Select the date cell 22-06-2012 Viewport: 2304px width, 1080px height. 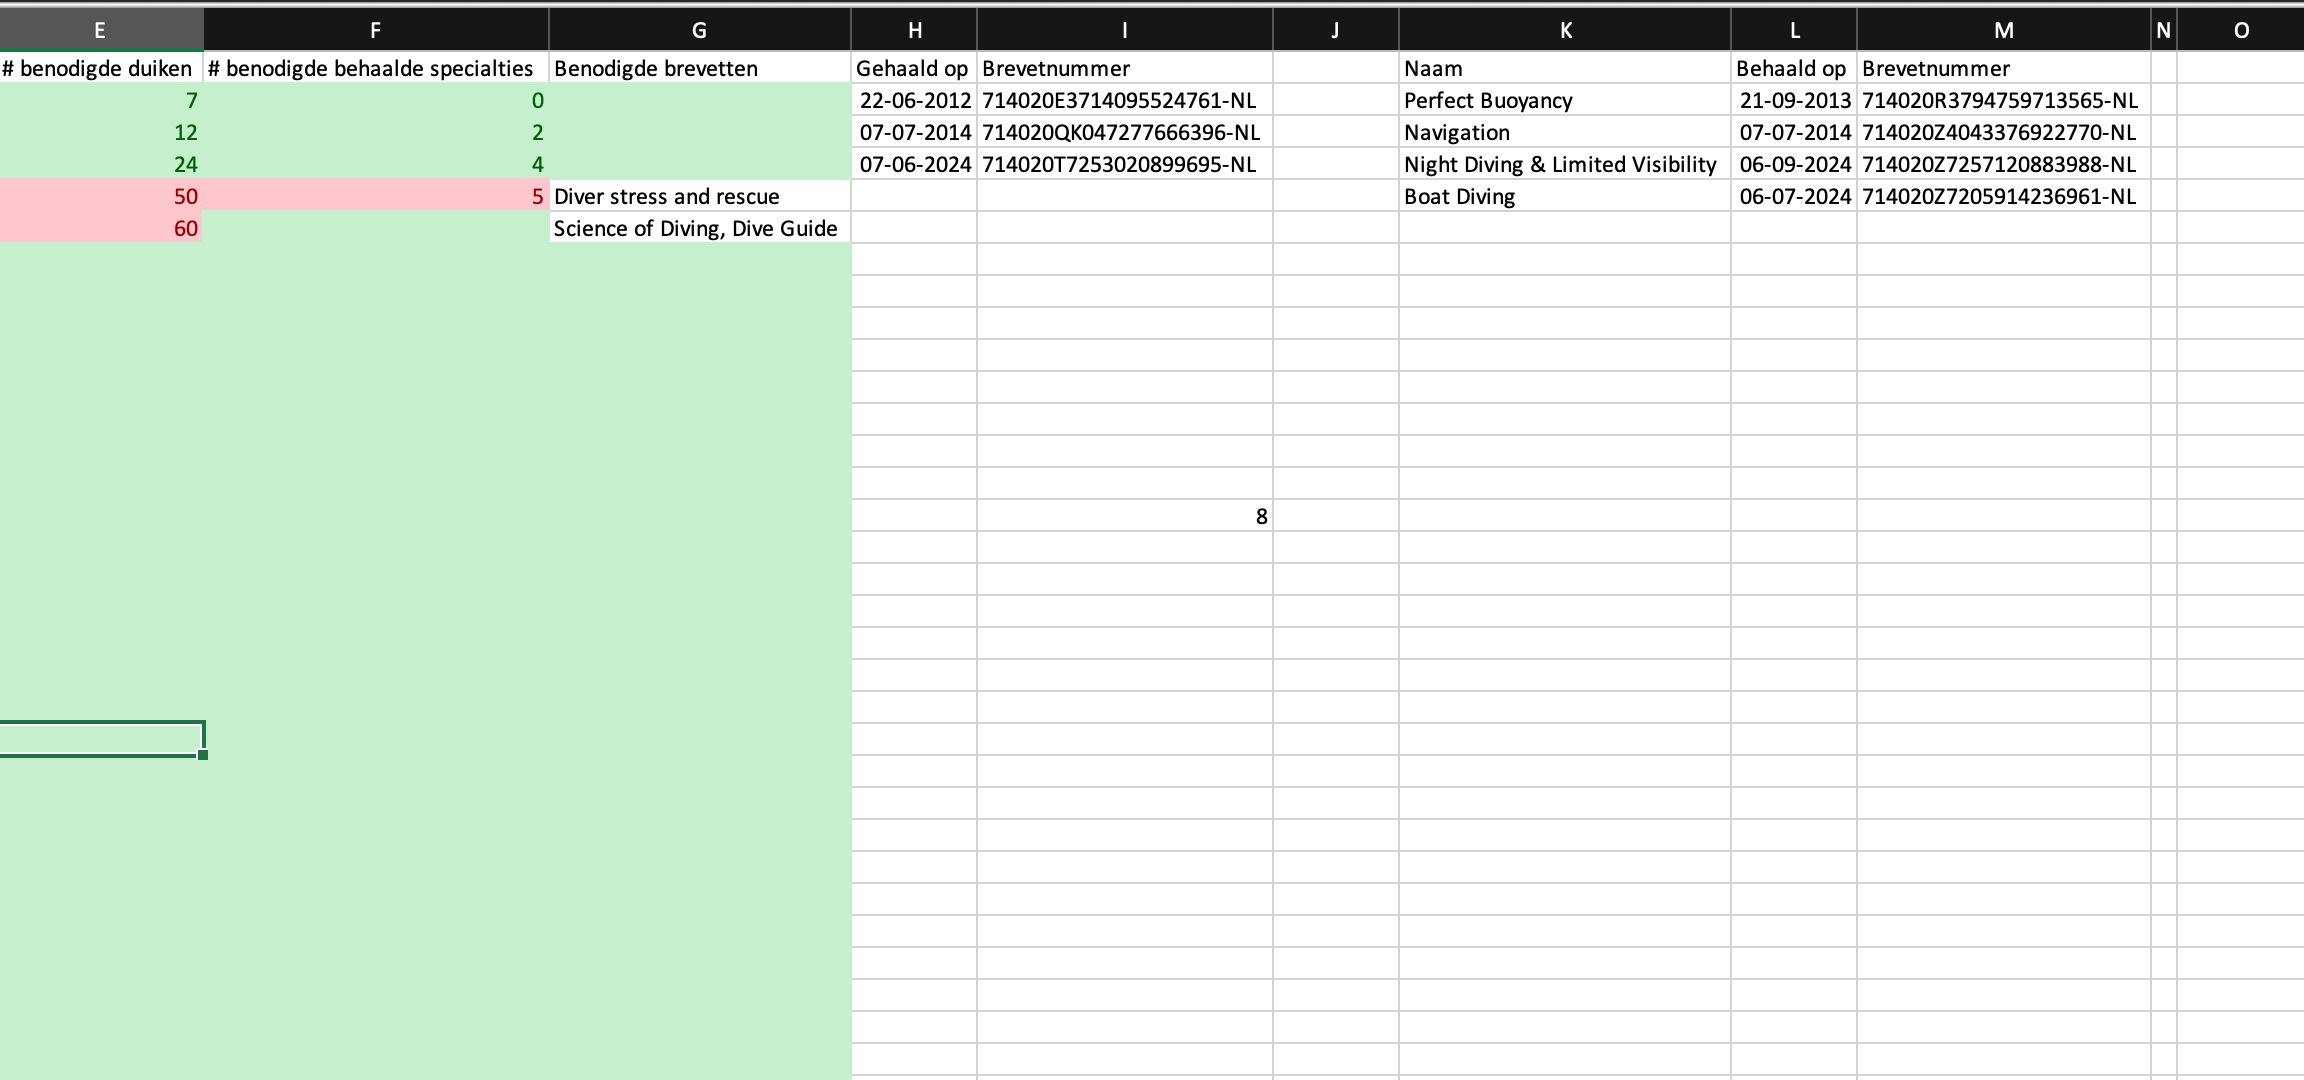click(914, 100)
